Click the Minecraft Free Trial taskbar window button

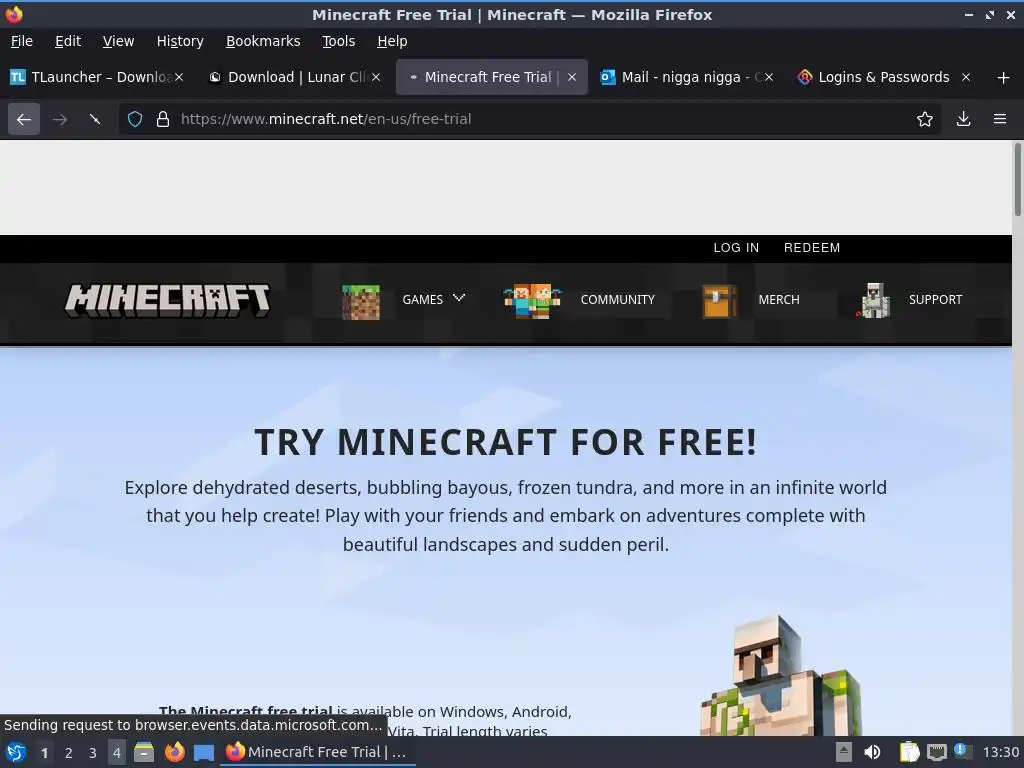pyautogui.click(x=318, y=752)
